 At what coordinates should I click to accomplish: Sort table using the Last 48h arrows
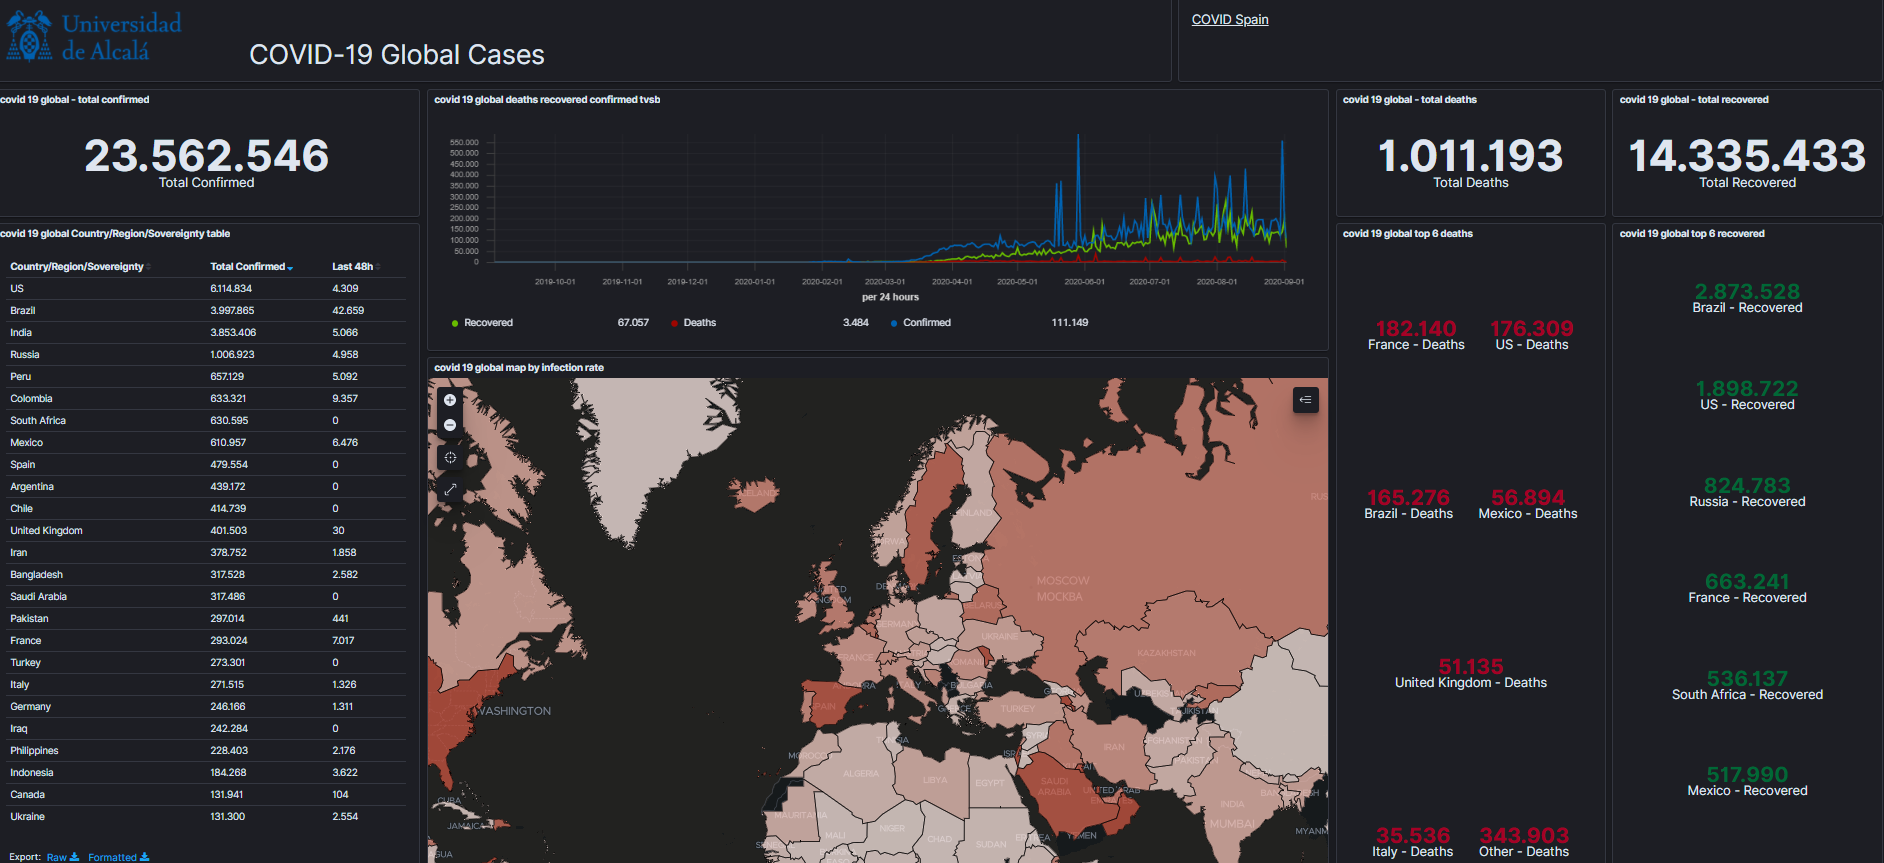click(378, 267)
